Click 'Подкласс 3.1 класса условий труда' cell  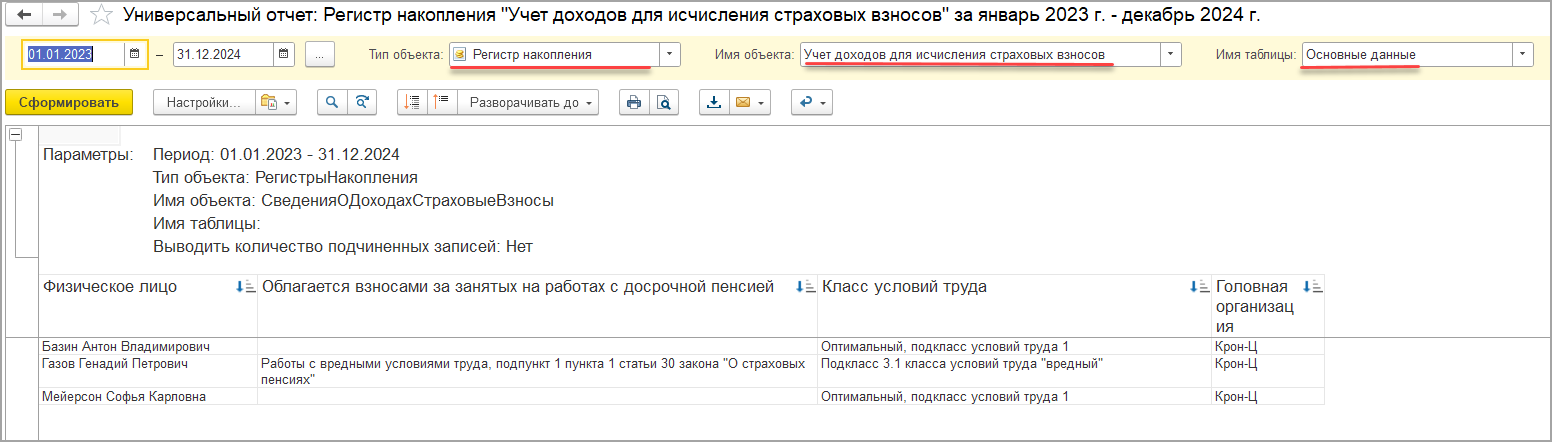tap(1015, 372)
